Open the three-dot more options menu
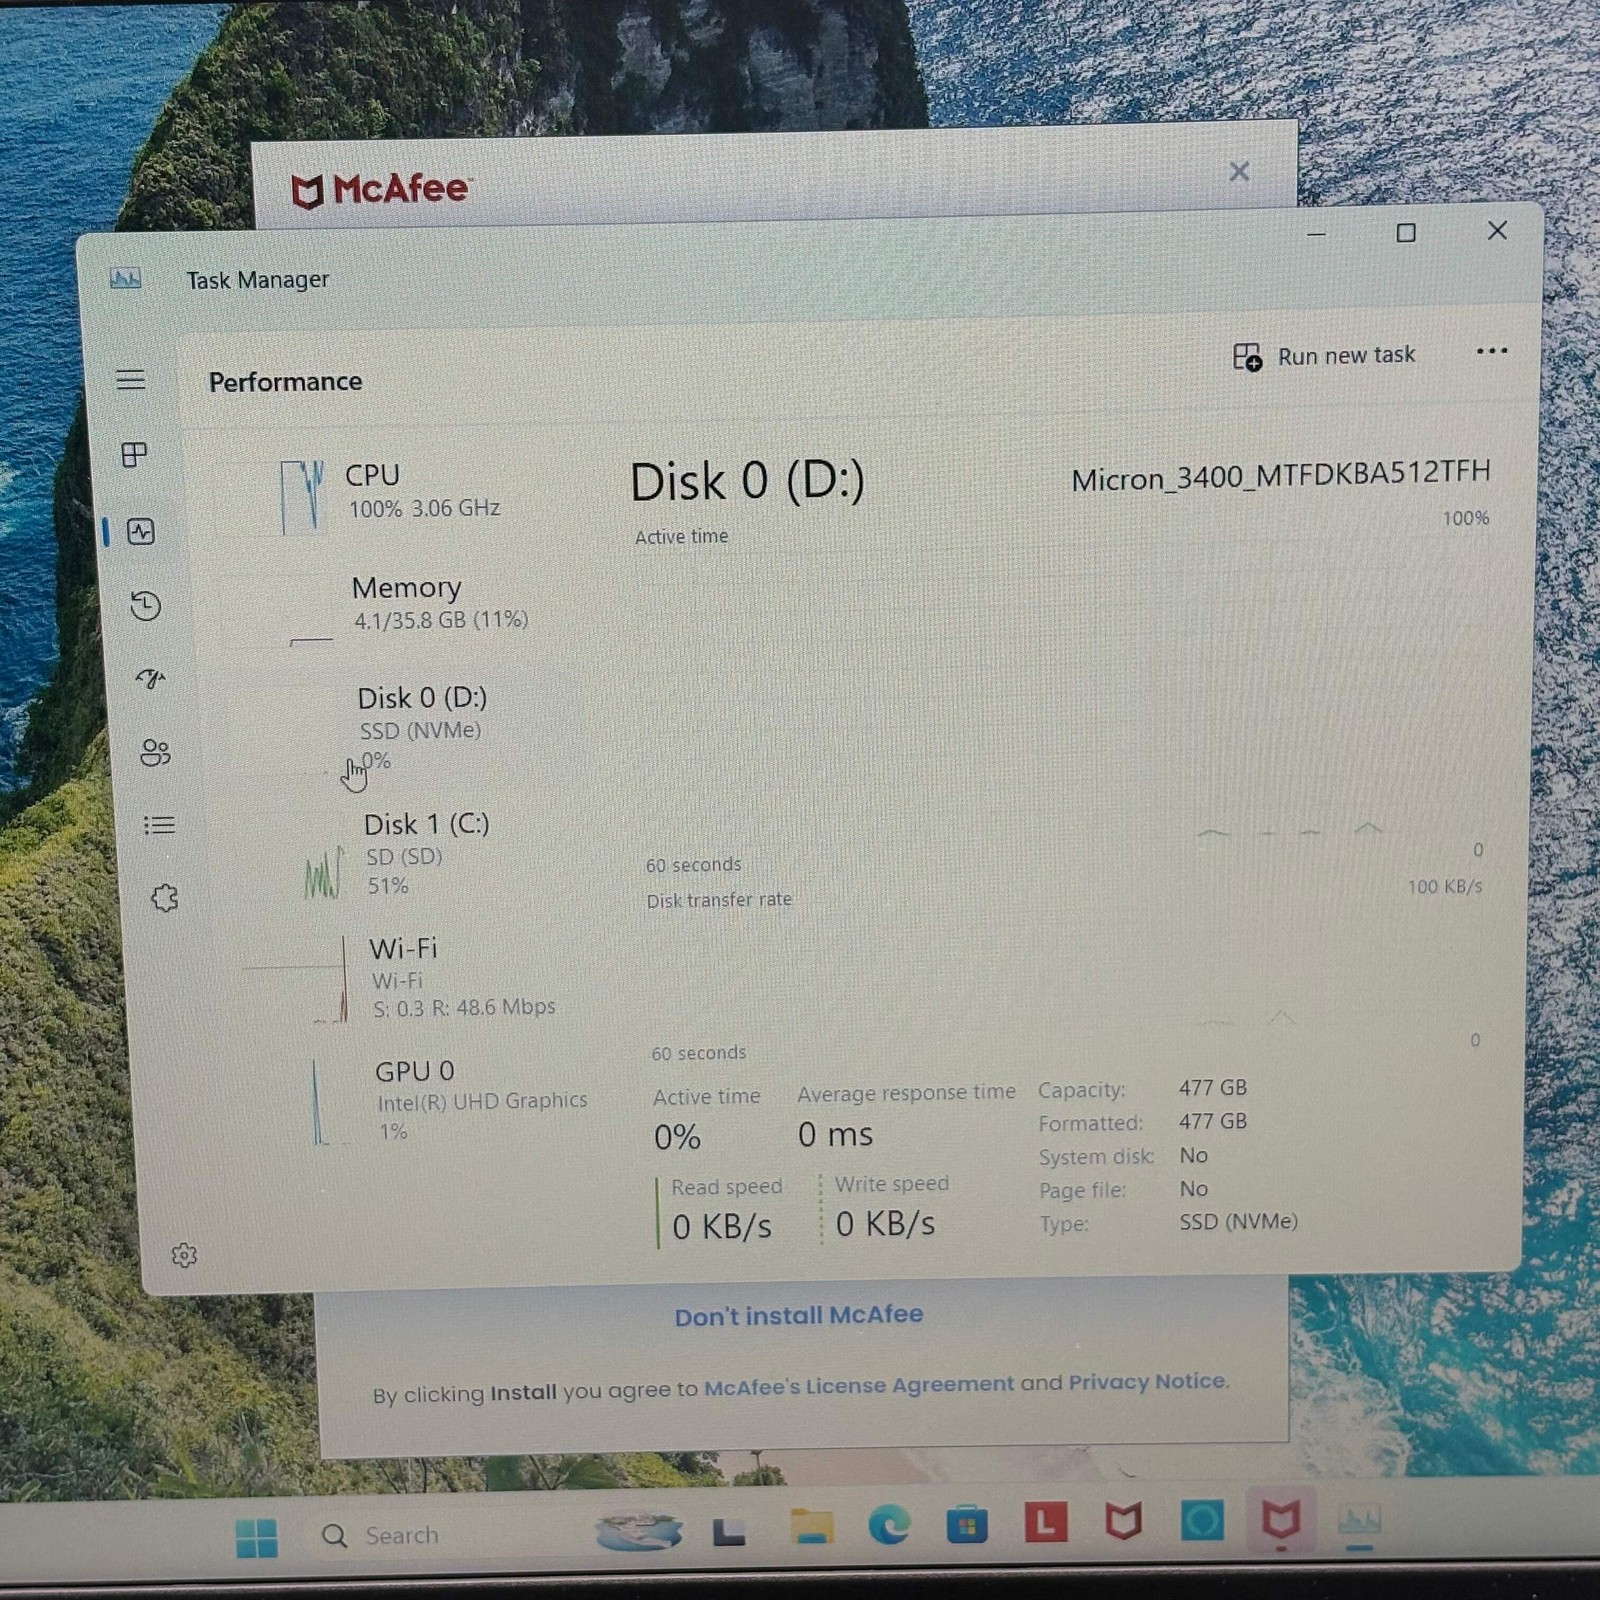Viewport: 1600px width, 1600px height. click(1491, 351)
